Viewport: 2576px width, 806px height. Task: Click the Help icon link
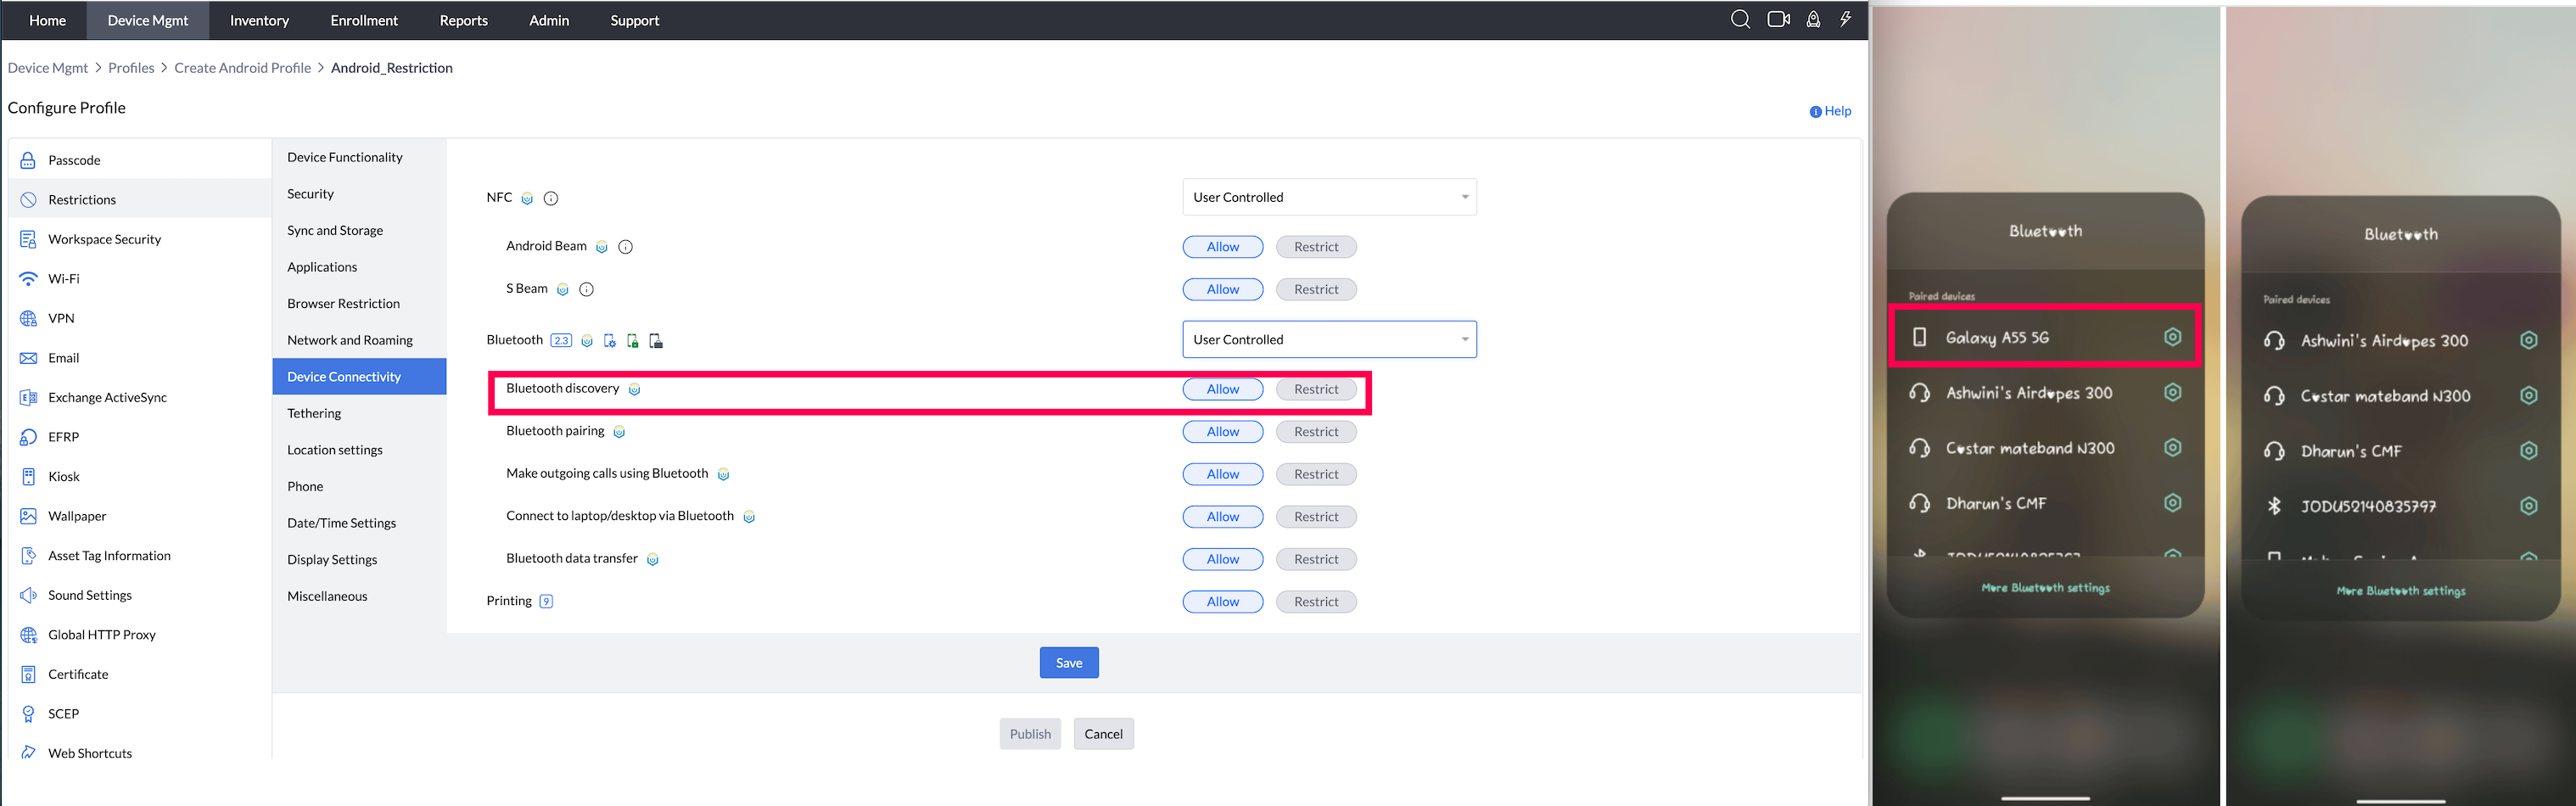point(1830,111)
